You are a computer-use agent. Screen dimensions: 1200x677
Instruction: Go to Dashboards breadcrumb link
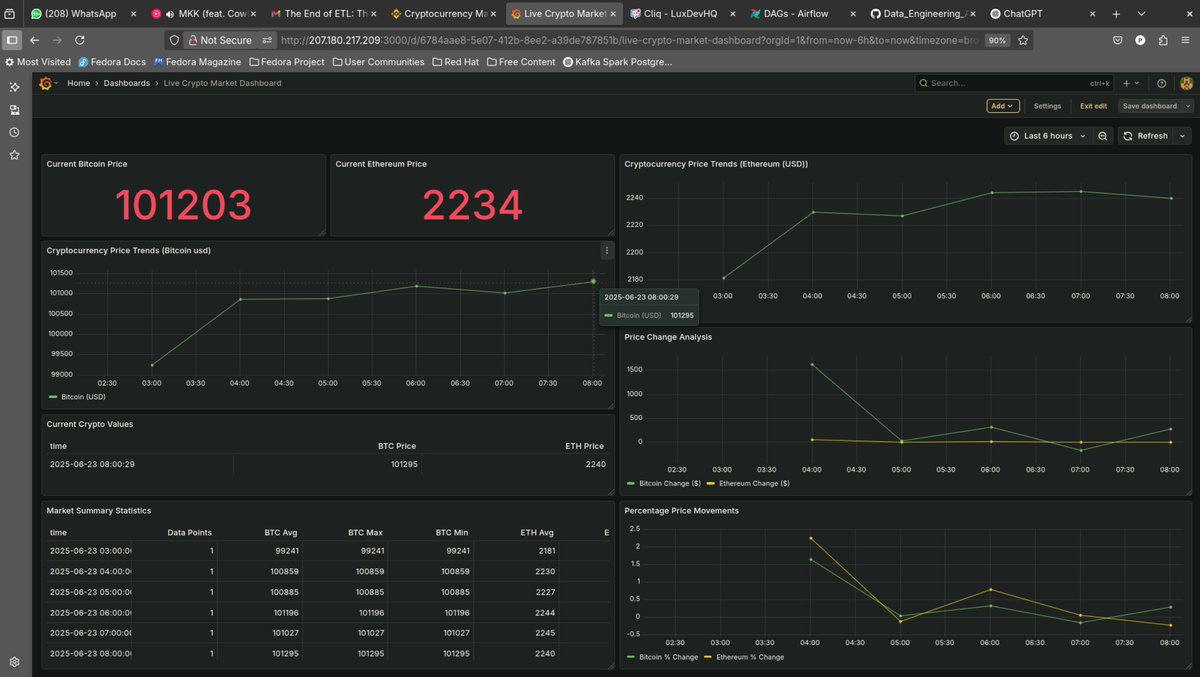tap(127, 84)
